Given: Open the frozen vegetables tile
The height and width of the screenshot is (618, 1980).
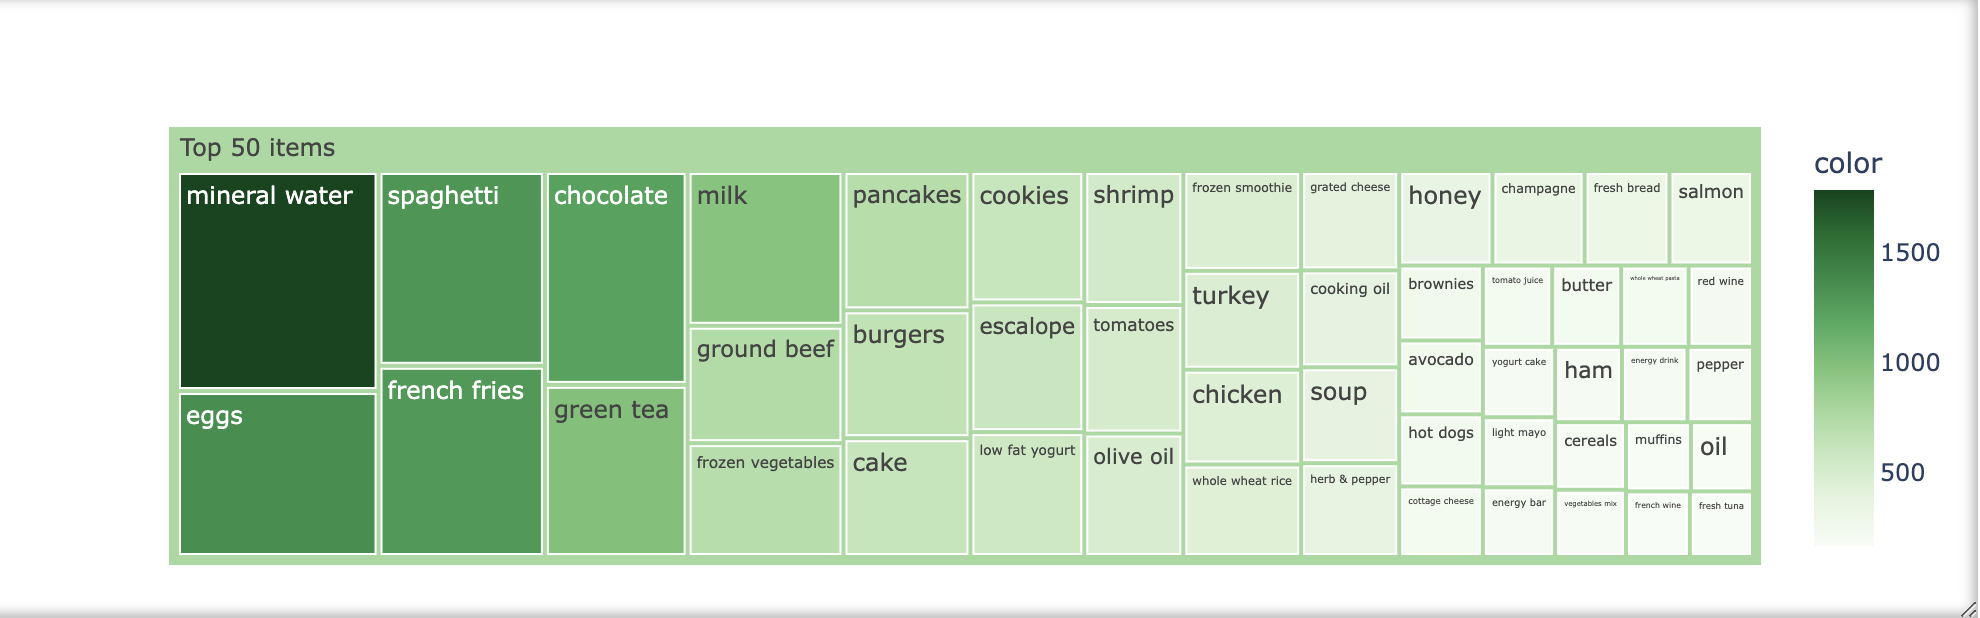Looking at the screenshot, I should click(765, 500).
